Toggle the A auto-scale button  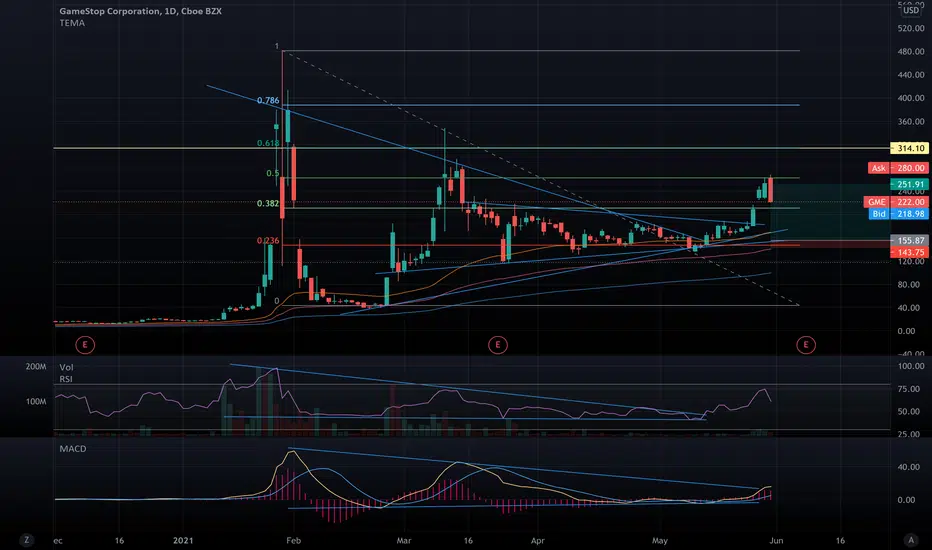pos(911,540)
